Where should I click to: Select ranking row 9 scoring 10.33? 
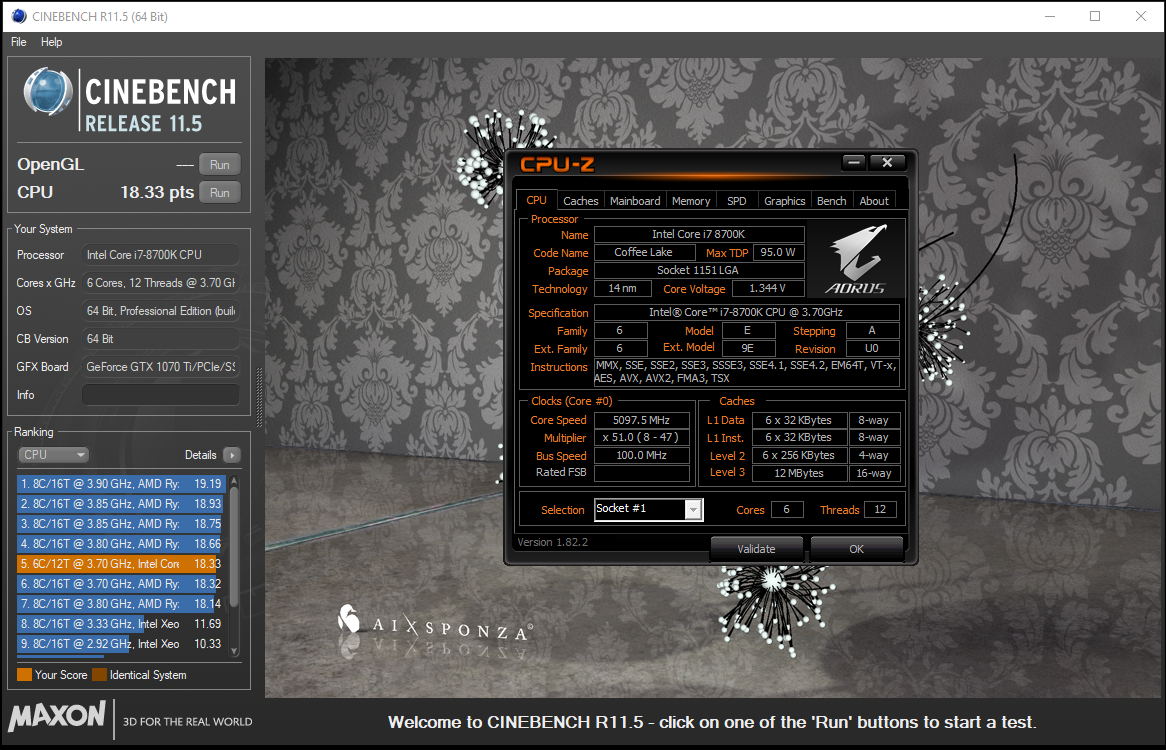[121, 644]
